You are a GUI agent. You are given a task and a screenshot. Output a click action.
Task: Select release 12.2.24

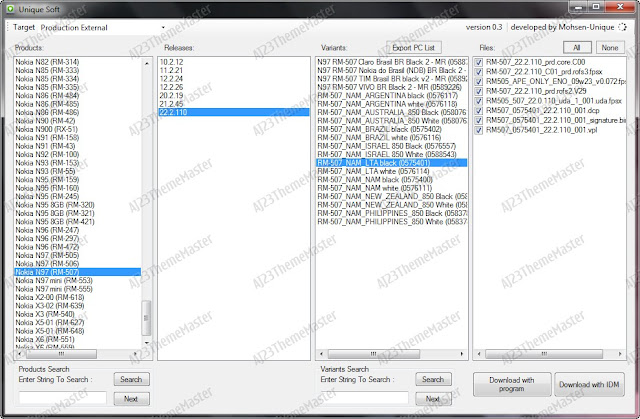[x=233, y=79]
